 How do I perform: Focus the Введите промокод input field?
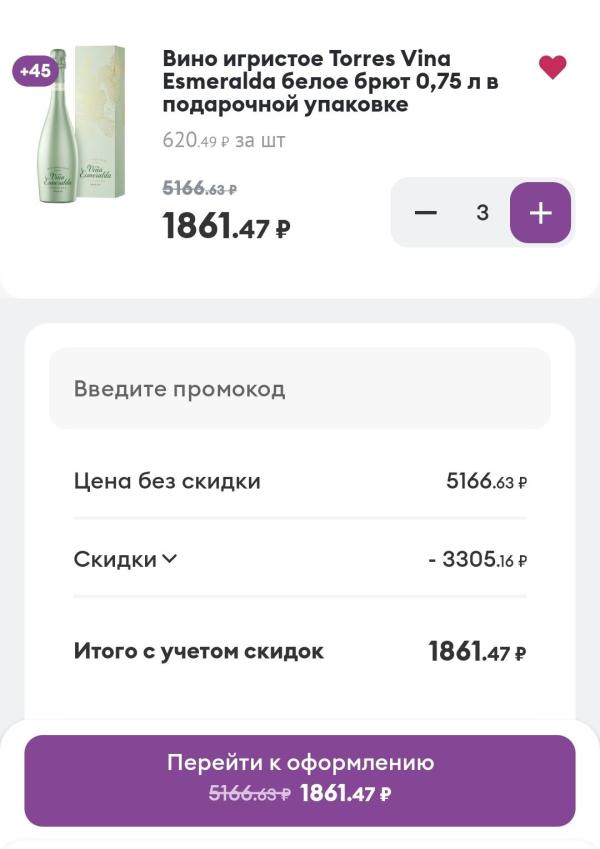click(x=300, y=389)
